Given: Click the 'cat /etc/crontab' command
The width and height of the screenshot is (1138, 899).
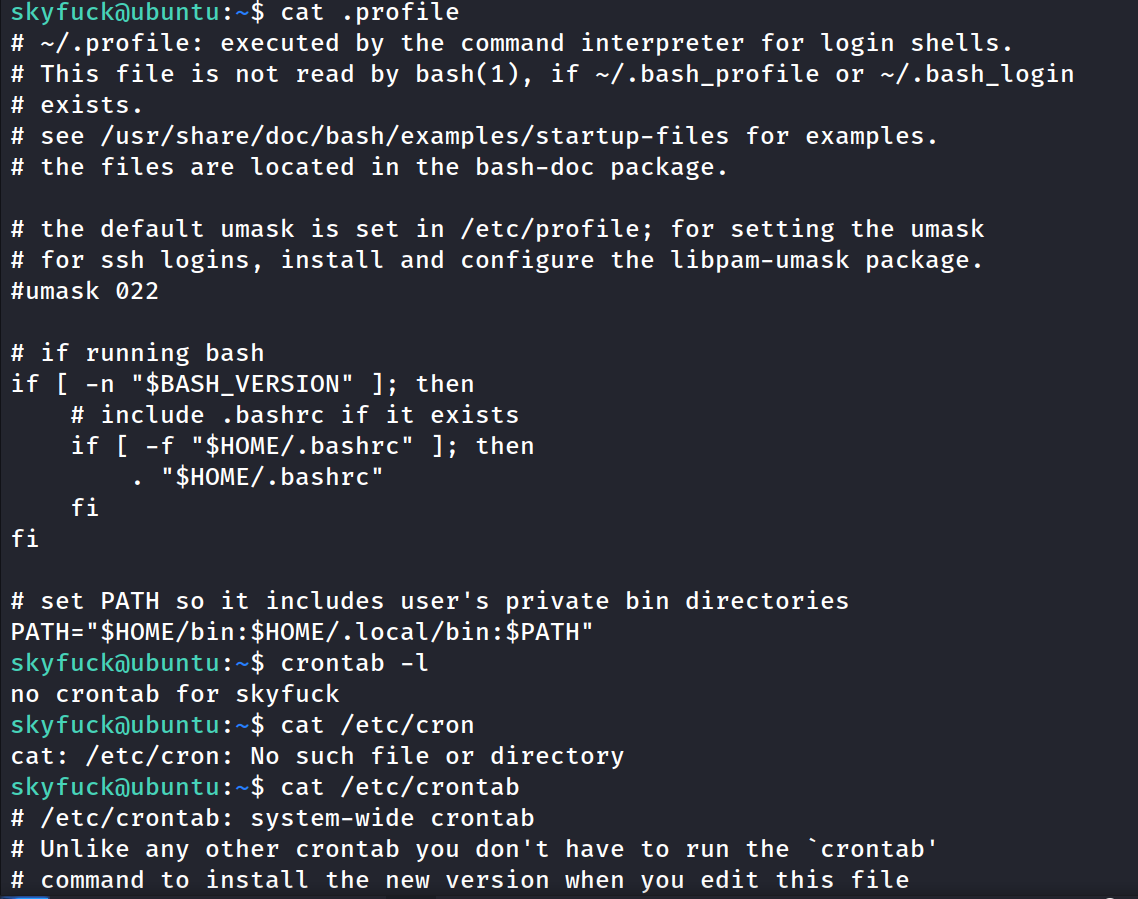Looking at the screenshot, I should pos(400,786).
